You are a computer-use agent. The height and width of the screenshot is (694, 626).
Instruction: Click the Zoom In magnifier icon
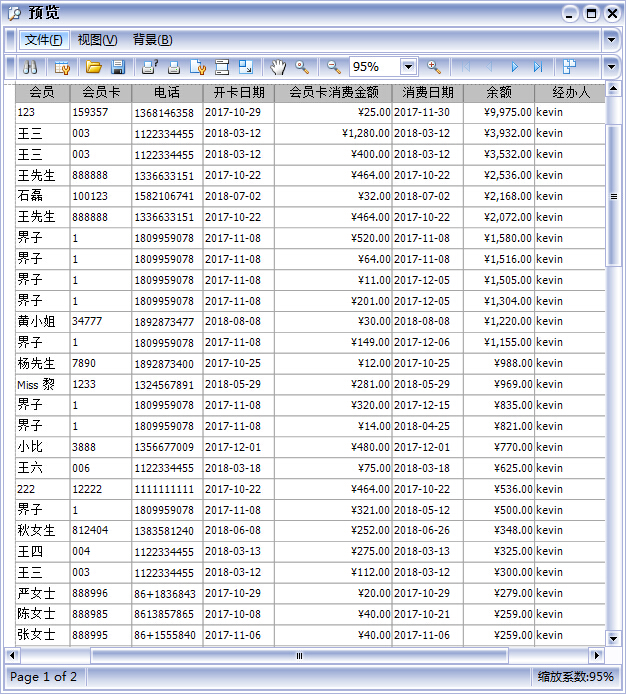434,67
